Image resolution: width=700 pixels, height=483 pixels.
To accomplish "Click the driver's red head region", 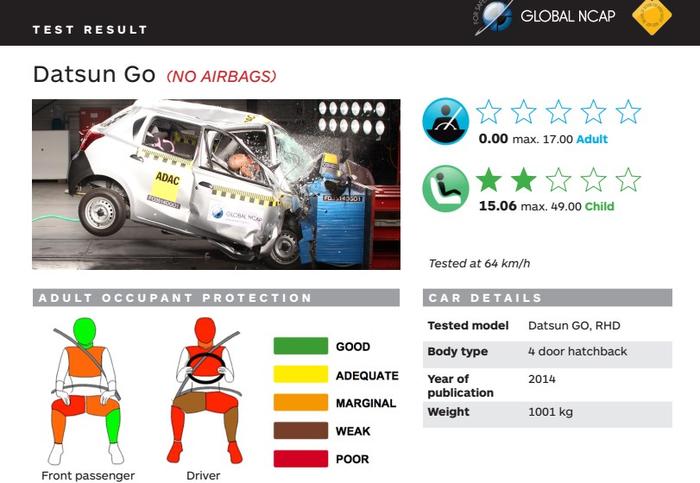I will [x=205, y=330].
